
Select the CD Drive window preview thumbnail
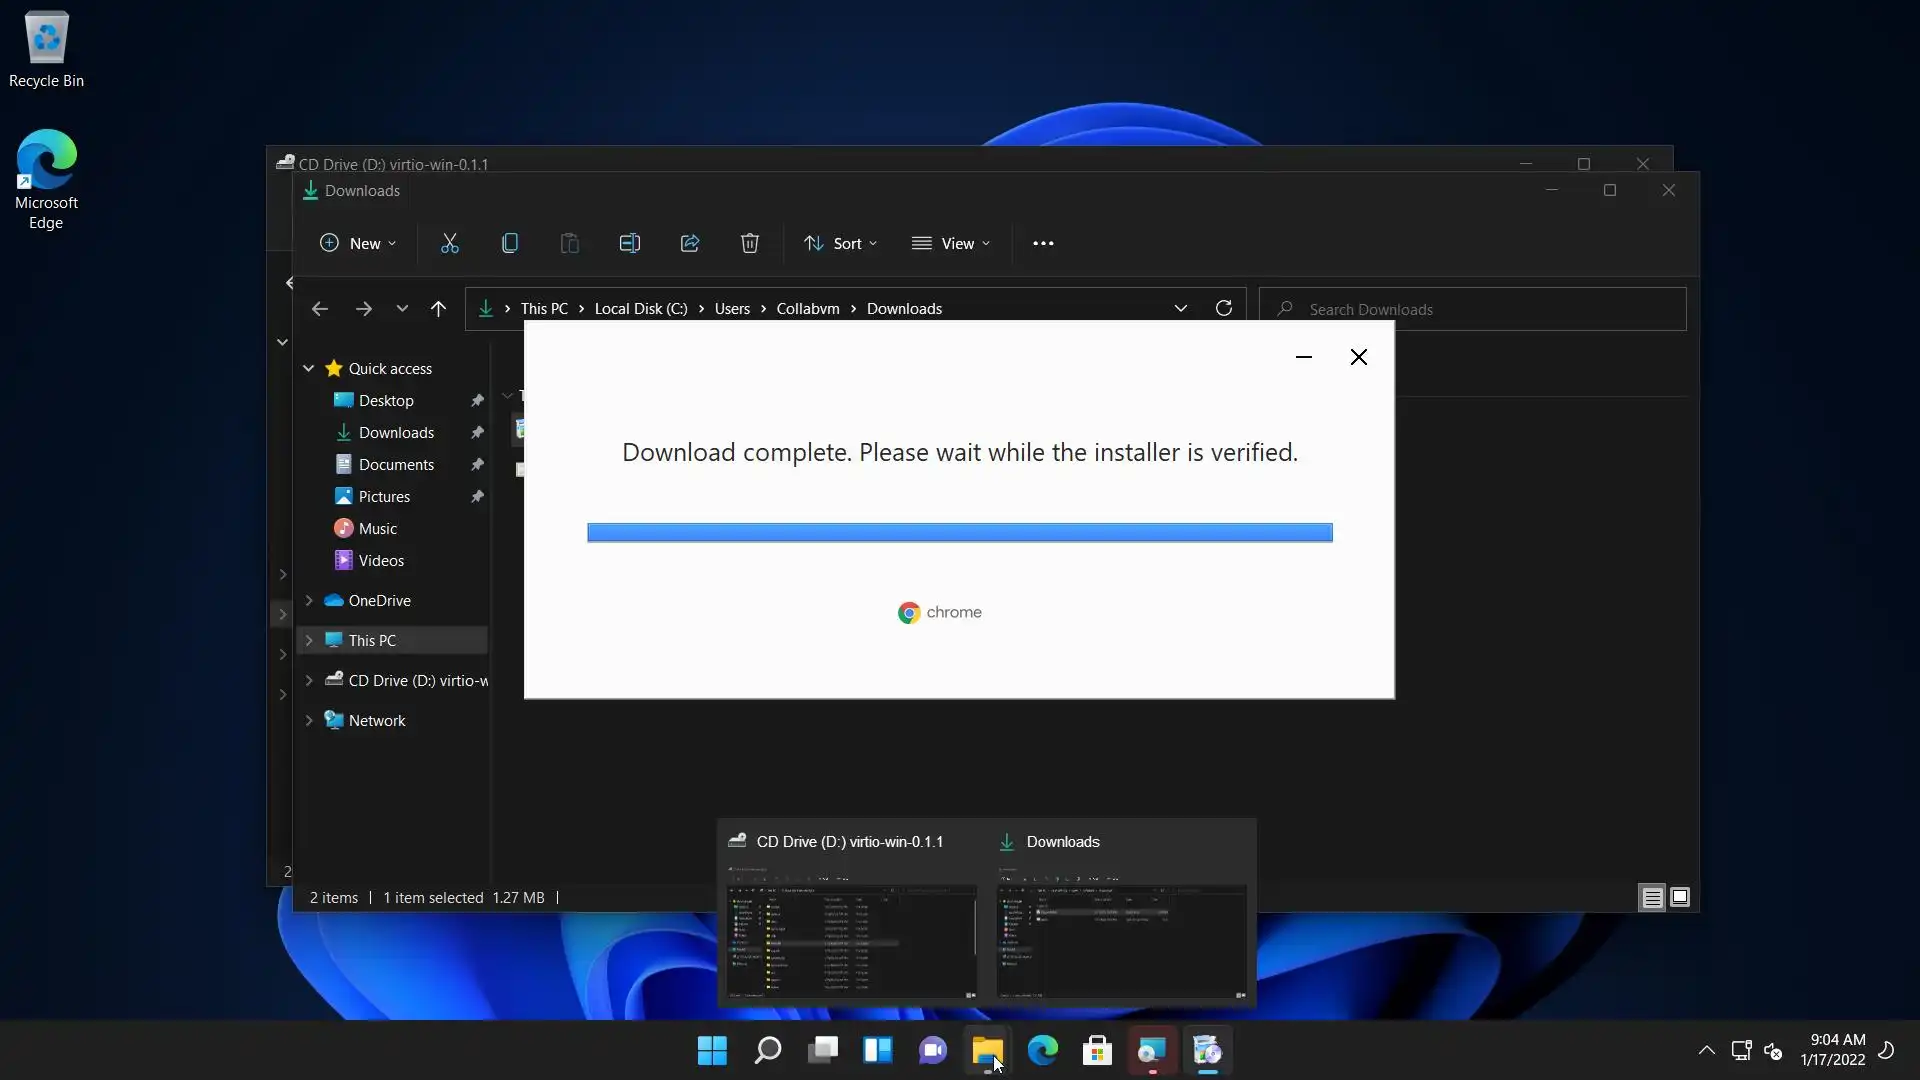pos(851,940)
